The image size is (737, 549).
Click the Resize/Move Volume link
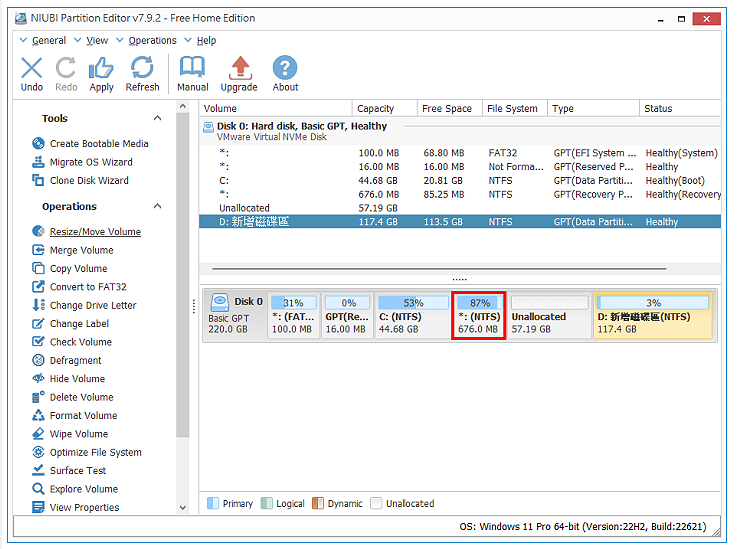[95, 232]
